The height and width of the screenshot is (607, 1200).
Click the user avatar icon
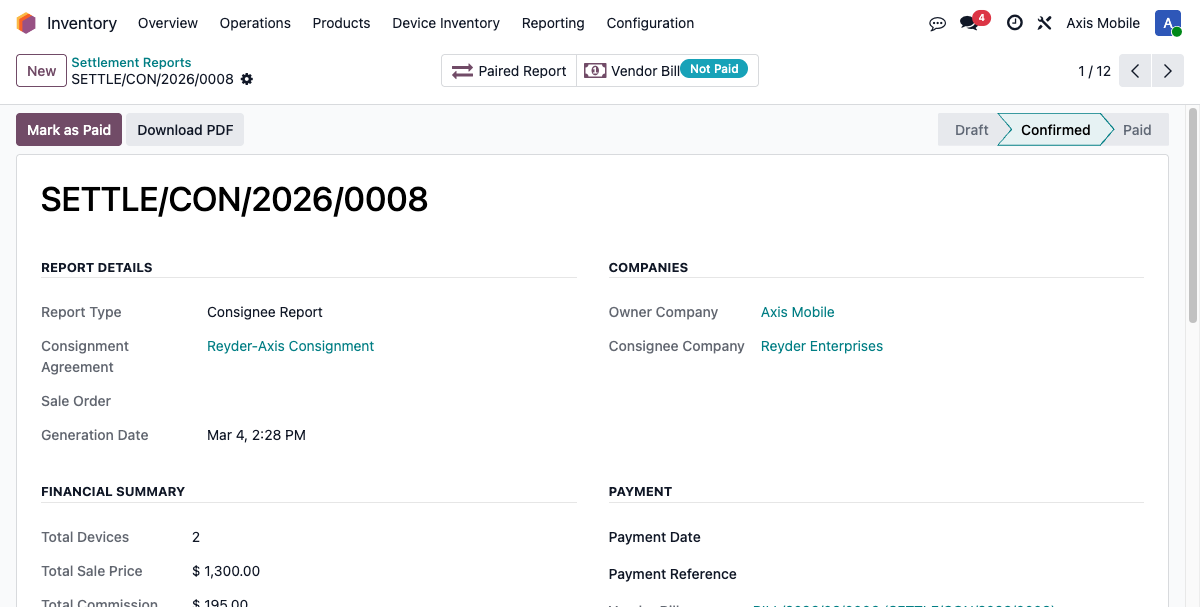1167,23
